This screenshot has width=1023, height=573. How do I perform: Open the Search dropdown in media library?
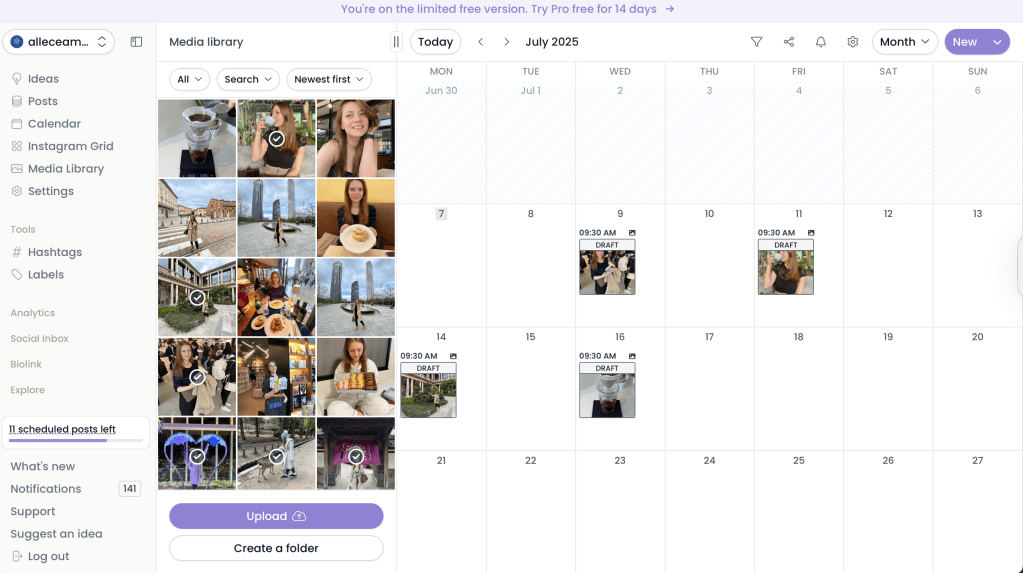click(x=248, y=79)
